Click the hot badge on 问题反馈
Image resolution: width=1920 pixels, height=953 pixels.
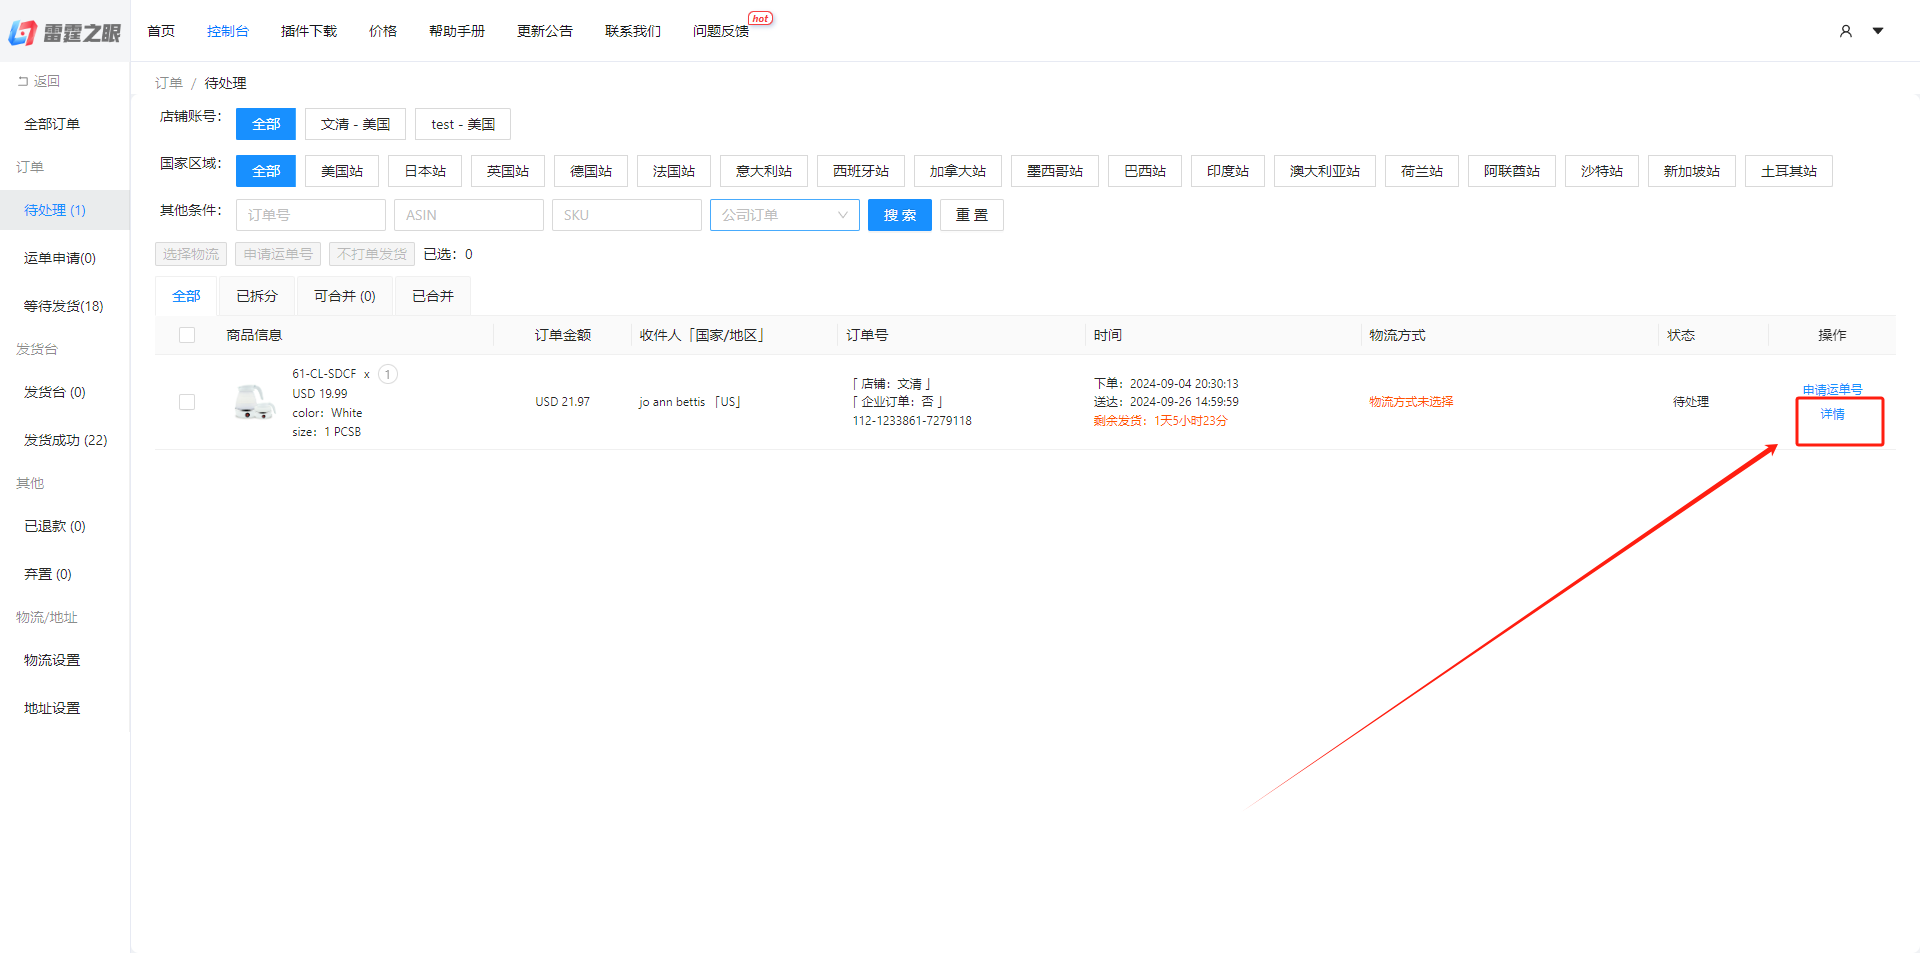point(760,17)
